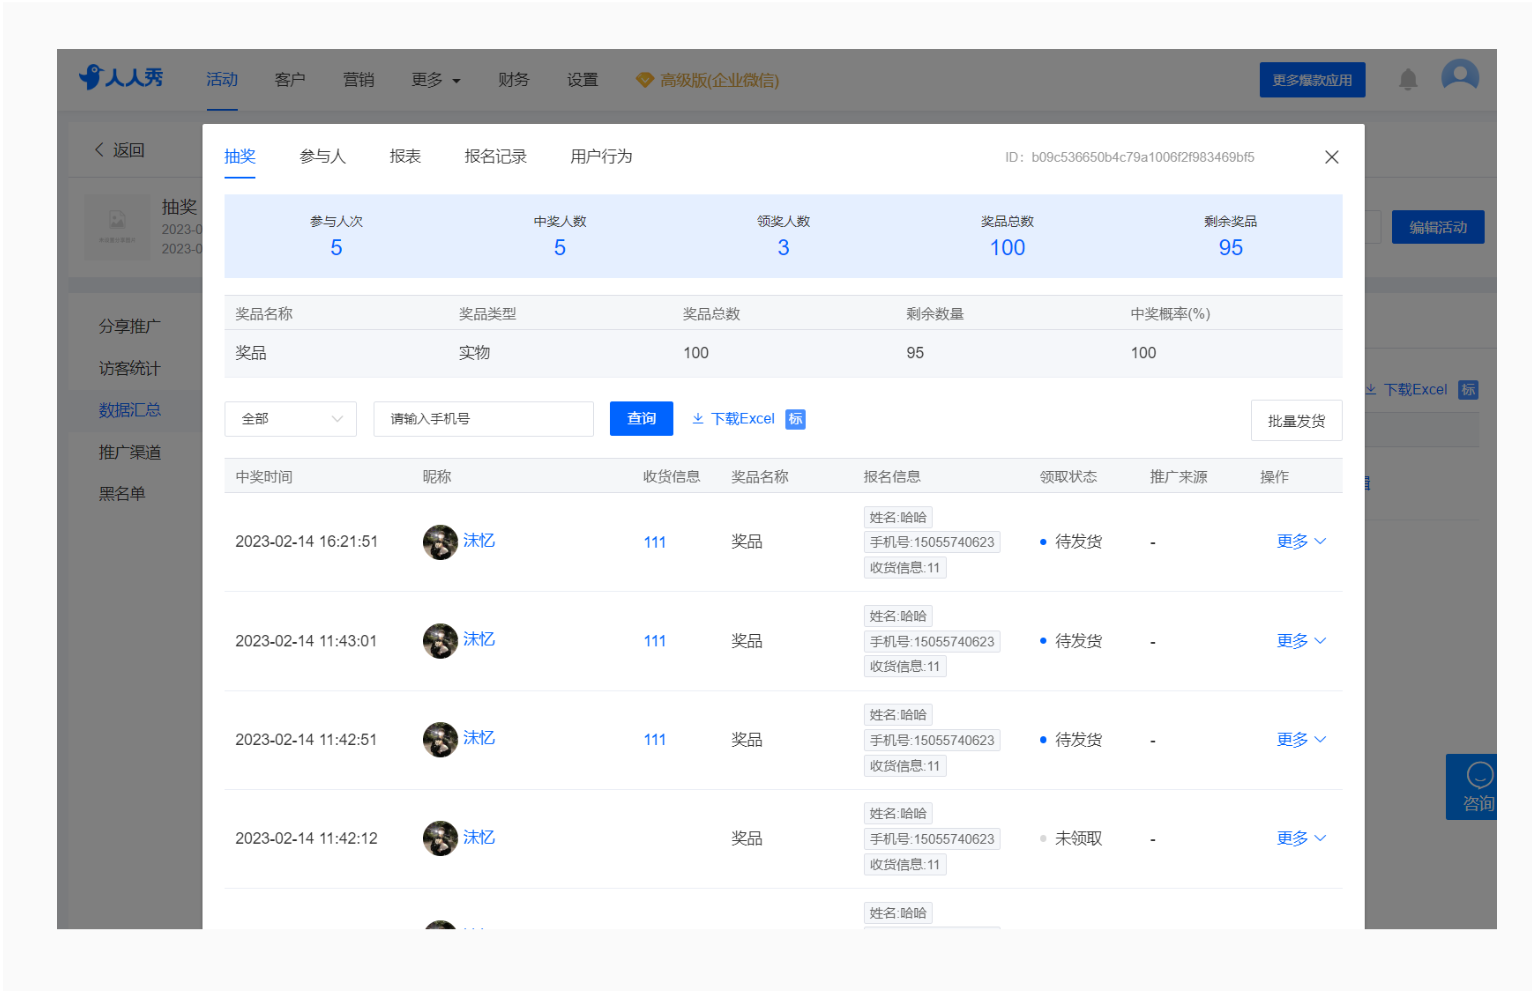This screenshot has height=991, width=1532.
Task: Click the avatar in the 11:42:12 row
Action: [x=440, y=839]
